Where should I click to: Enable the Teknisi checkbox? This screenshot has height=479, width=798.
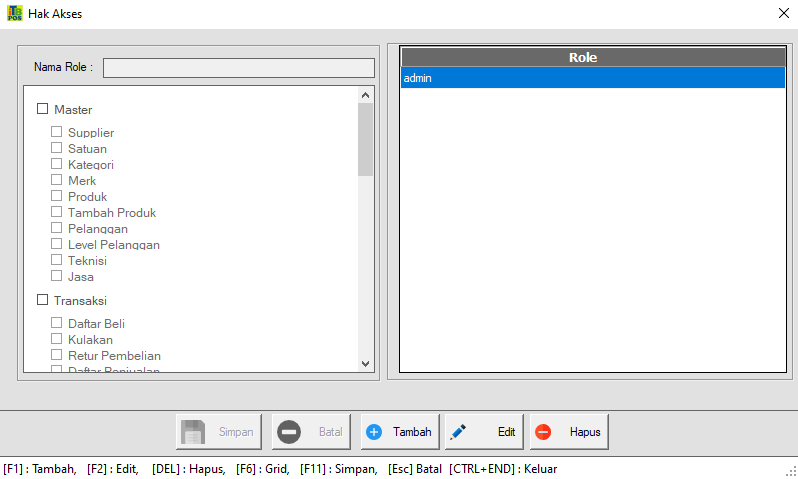[56, 260]
